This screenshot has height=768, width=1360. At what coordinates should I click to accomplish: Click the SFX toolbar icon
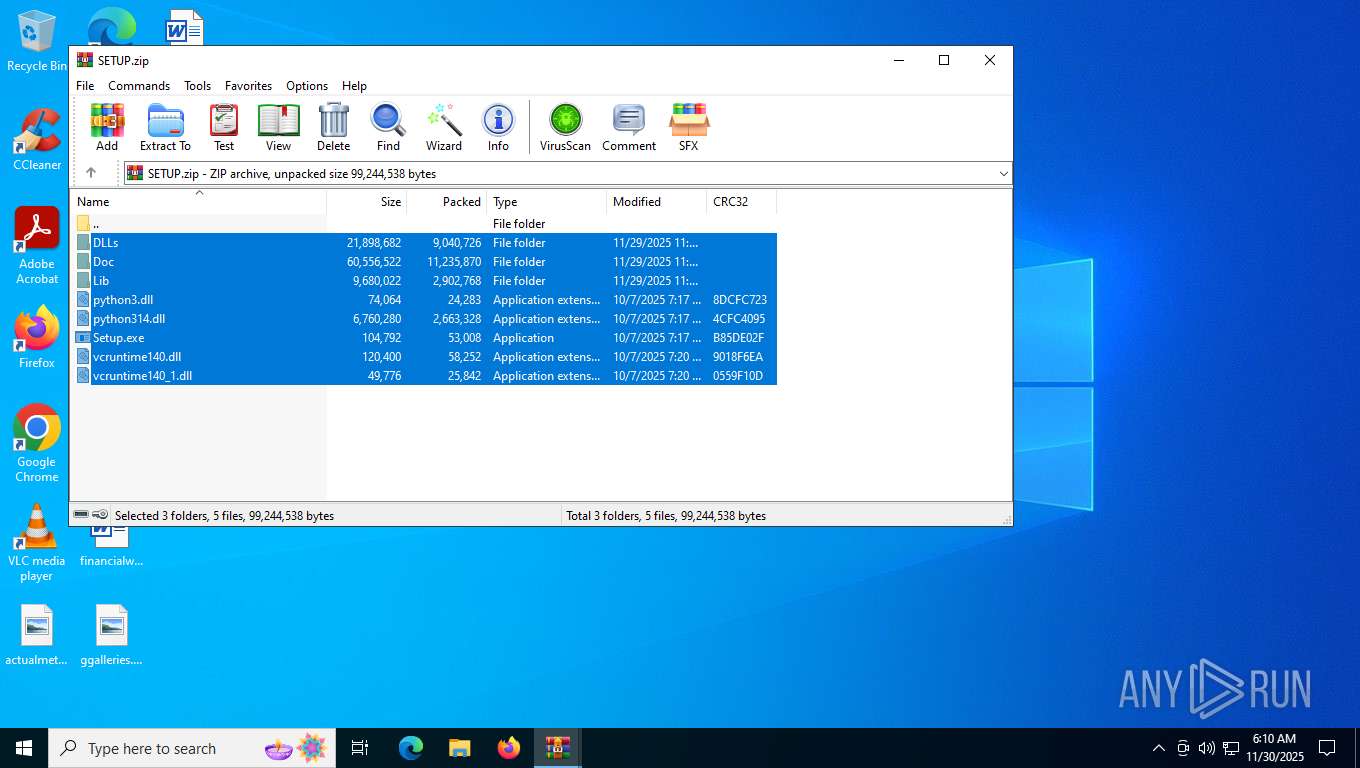689,127
